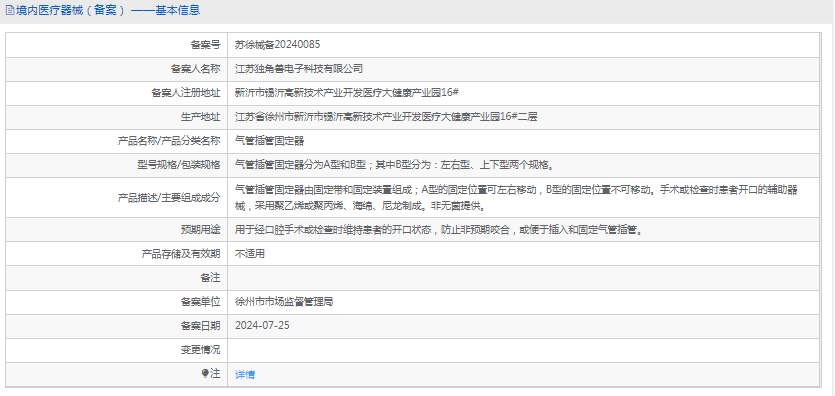
Task: Click the 备案人注册地址 label
Action: click(x=186, y=93)
